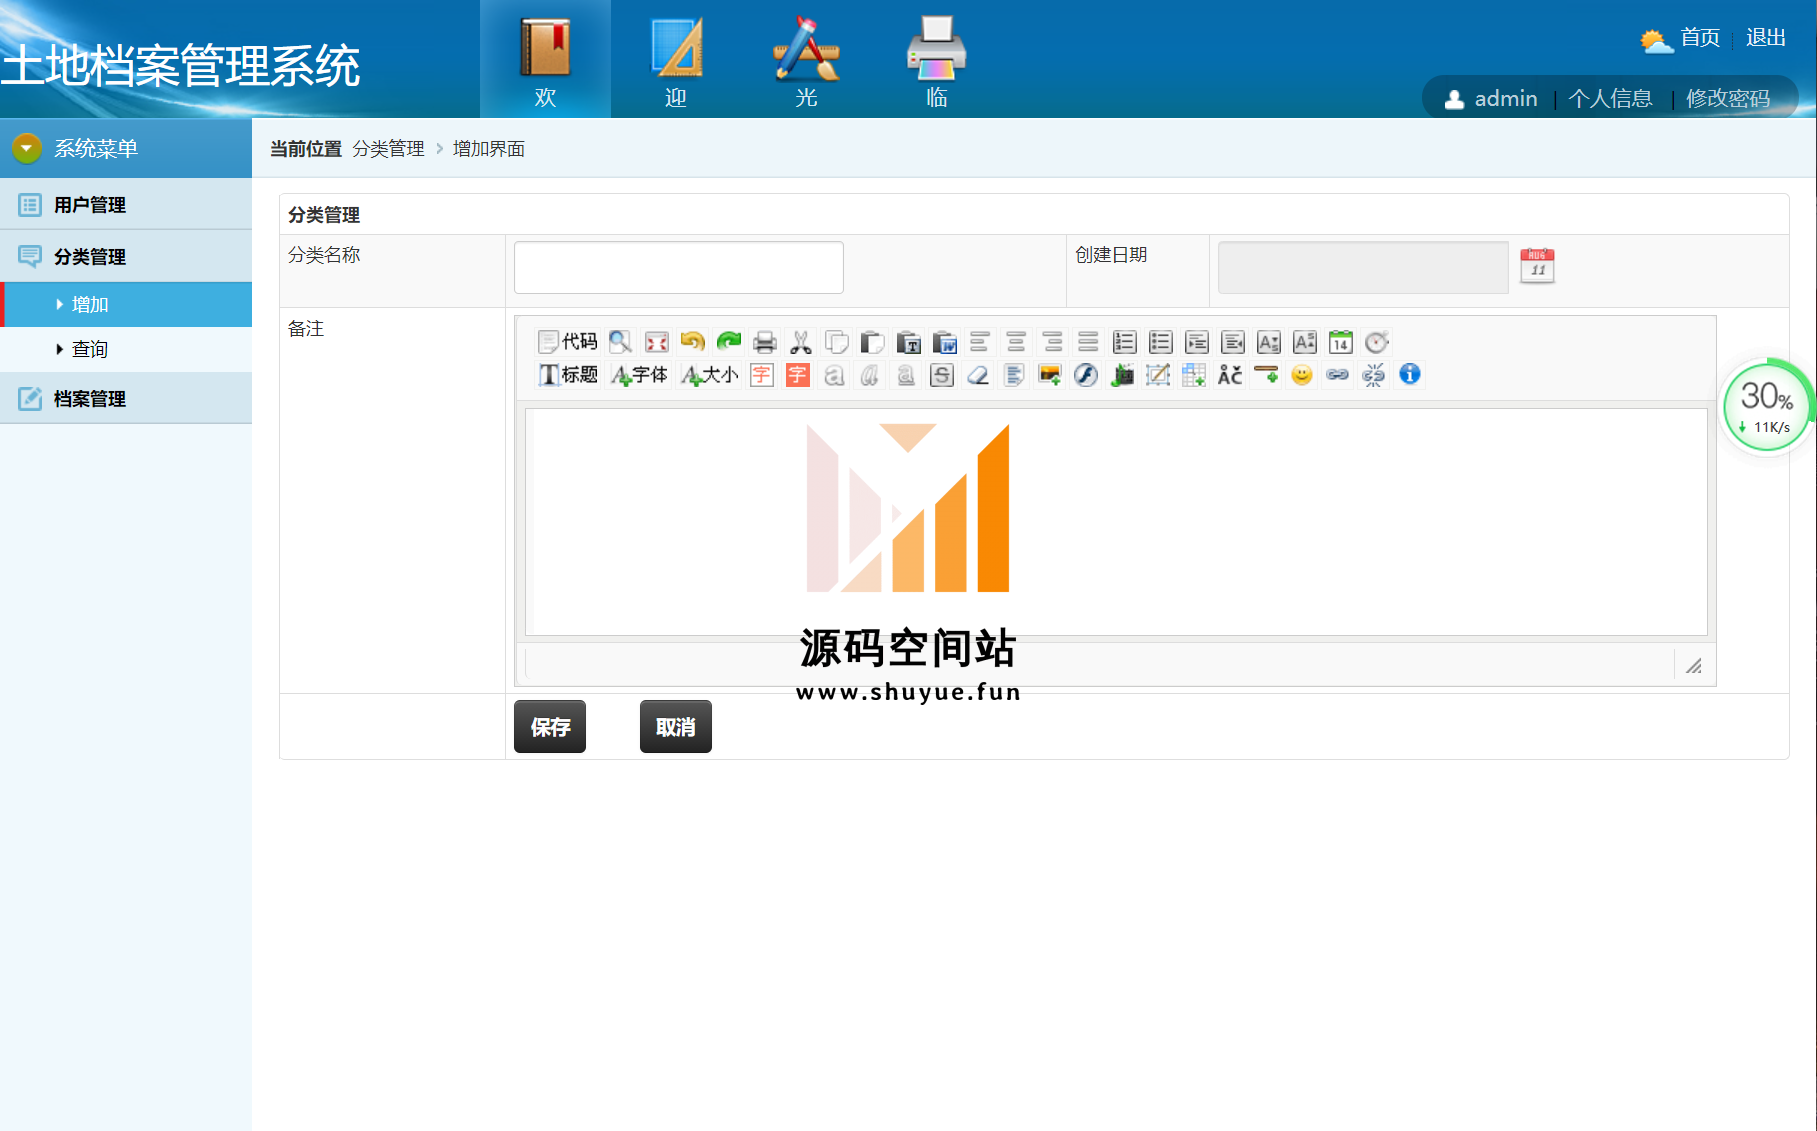Open the 大小 font size dropdown

click(709, 375)
